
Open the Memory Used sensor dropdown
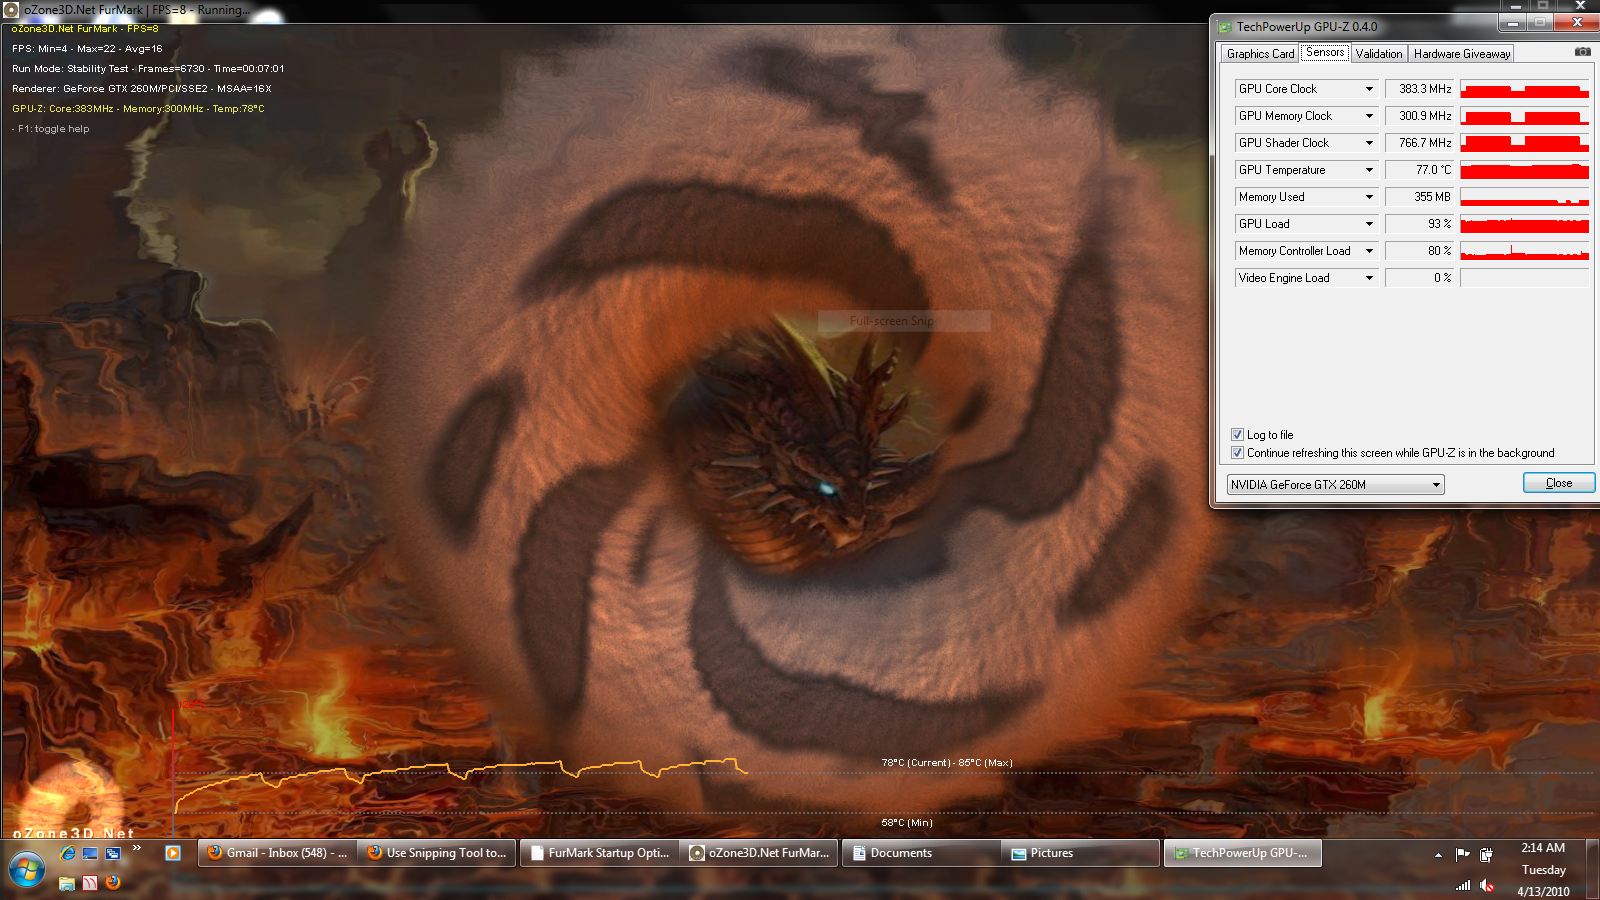point(1306,197)
